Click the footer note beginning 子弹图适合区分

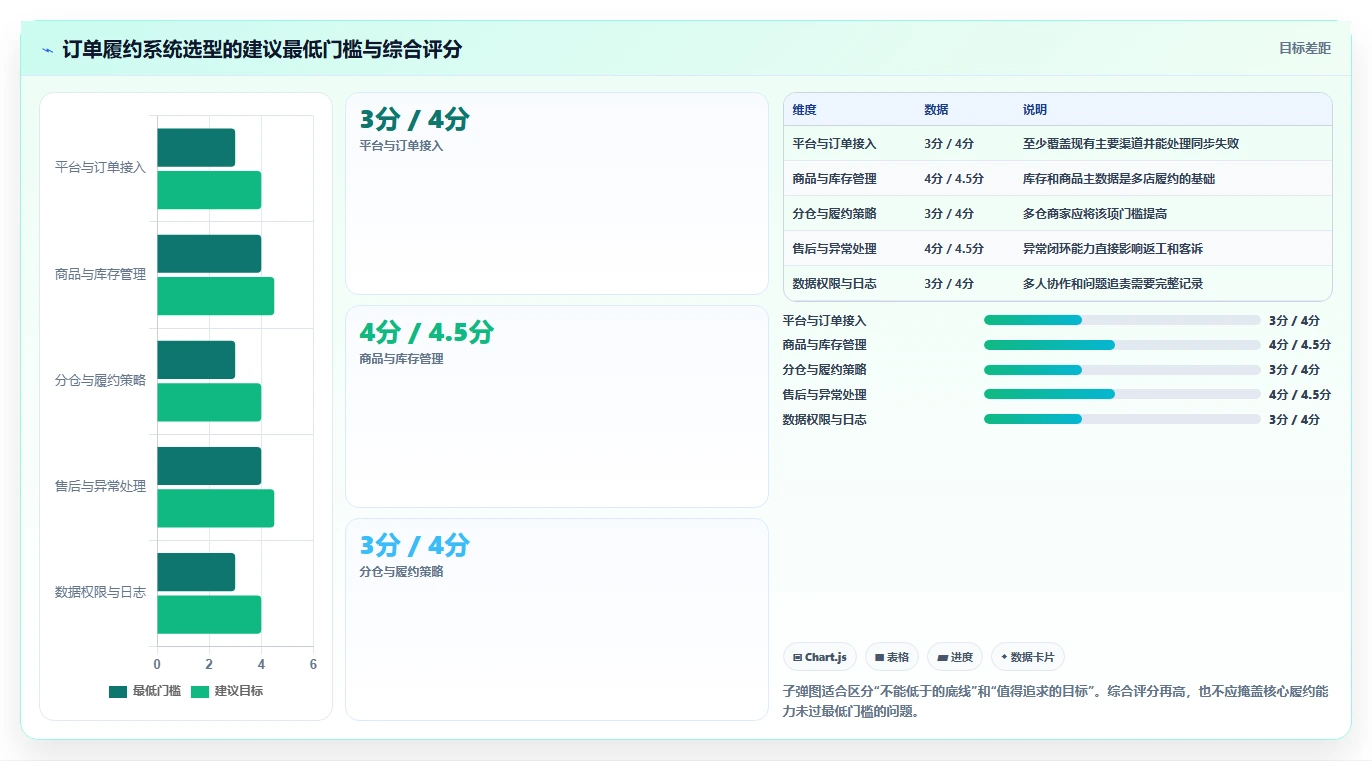pos(1055,702)
